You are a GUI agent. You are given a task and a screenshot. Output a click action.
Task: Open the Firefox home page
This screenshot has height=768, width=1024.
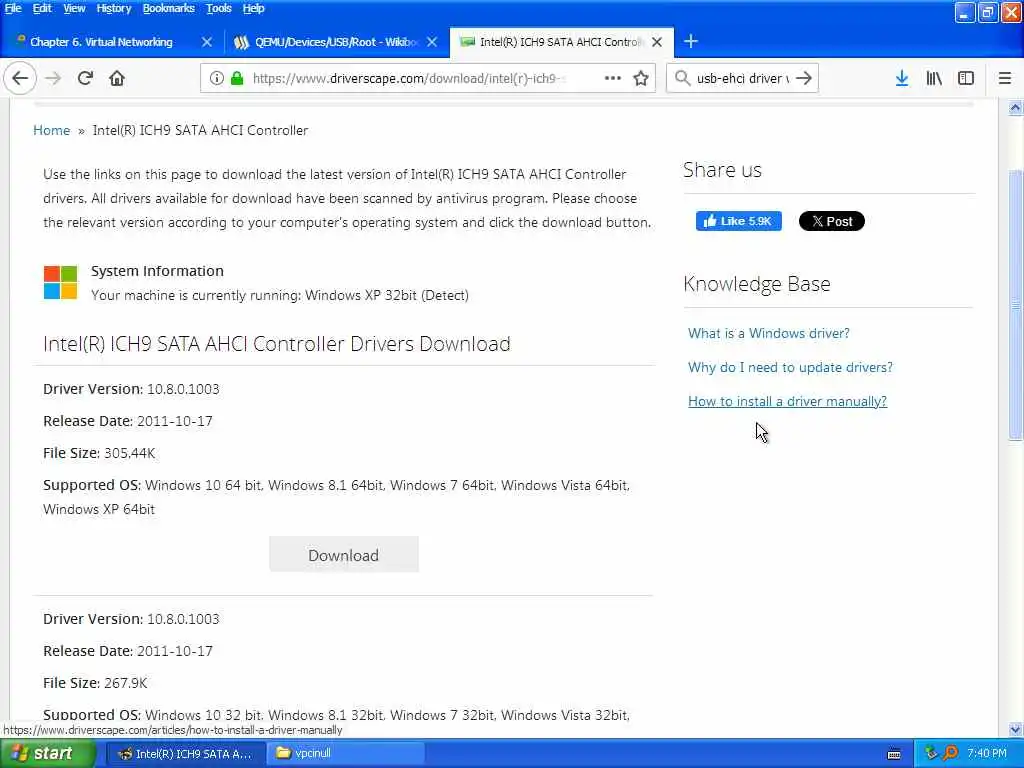click(x=117, y=78)
